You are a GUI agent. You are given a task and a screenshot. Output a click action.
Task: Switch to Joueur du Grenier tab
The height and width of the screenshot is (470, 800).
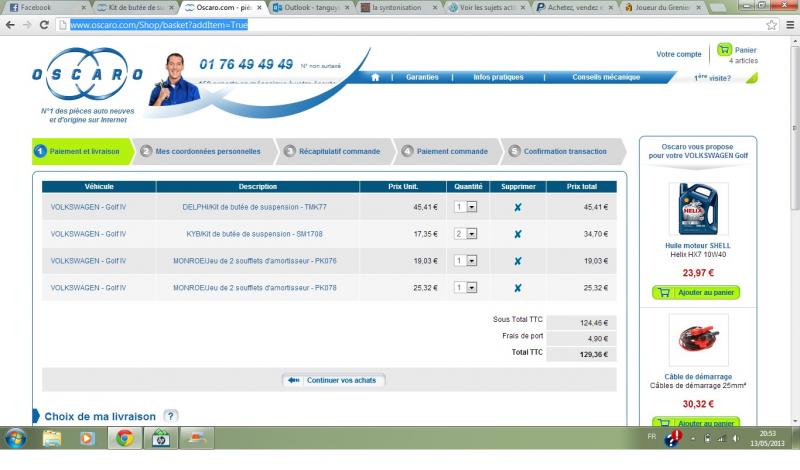(x=662, y=8)
